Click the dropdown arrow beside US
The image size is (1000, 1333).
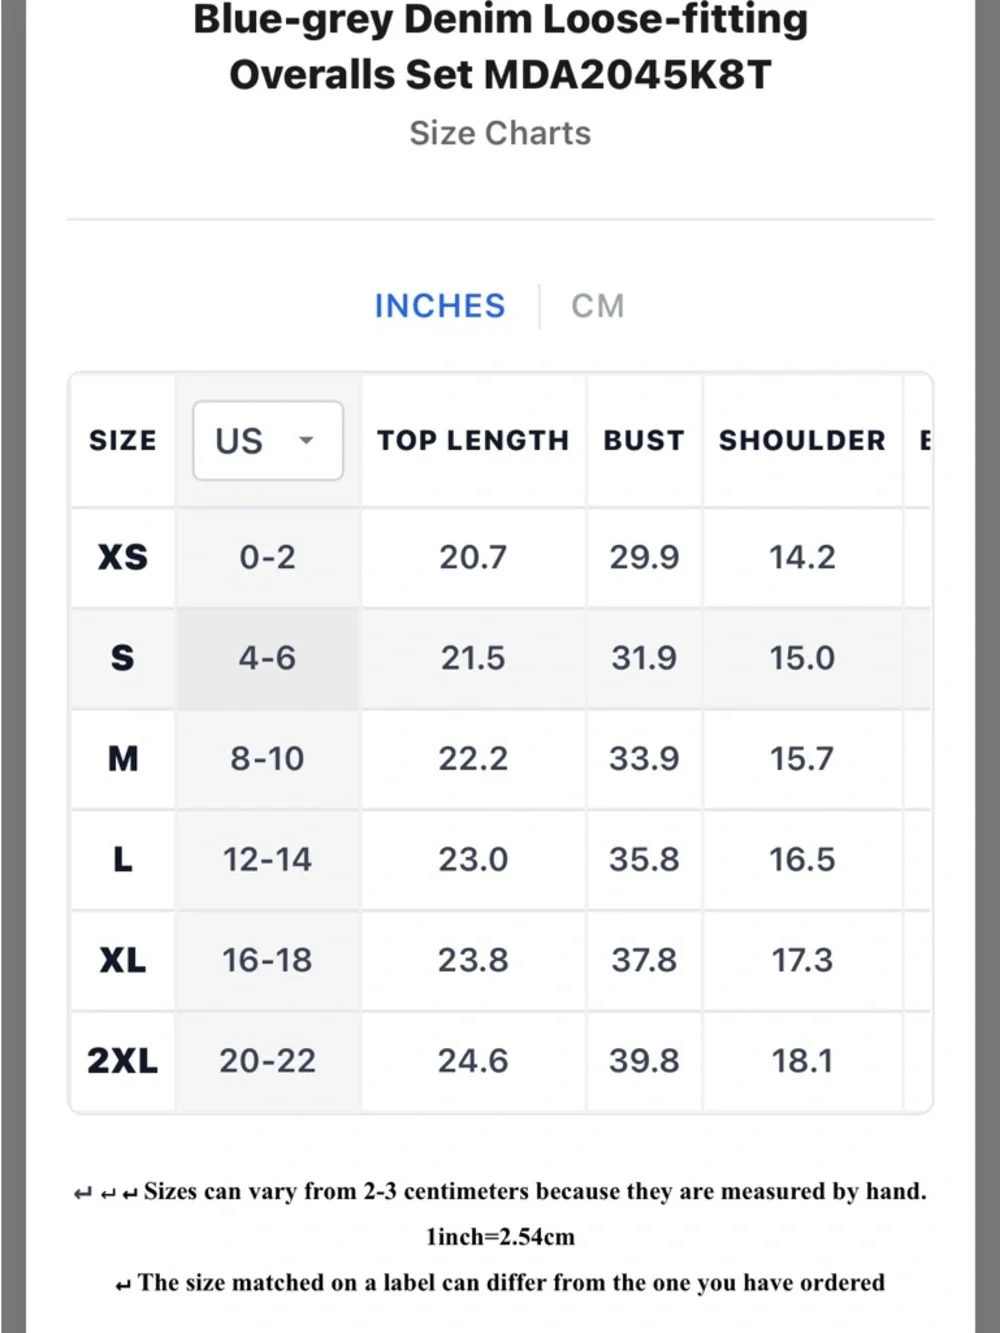[307, 440]
